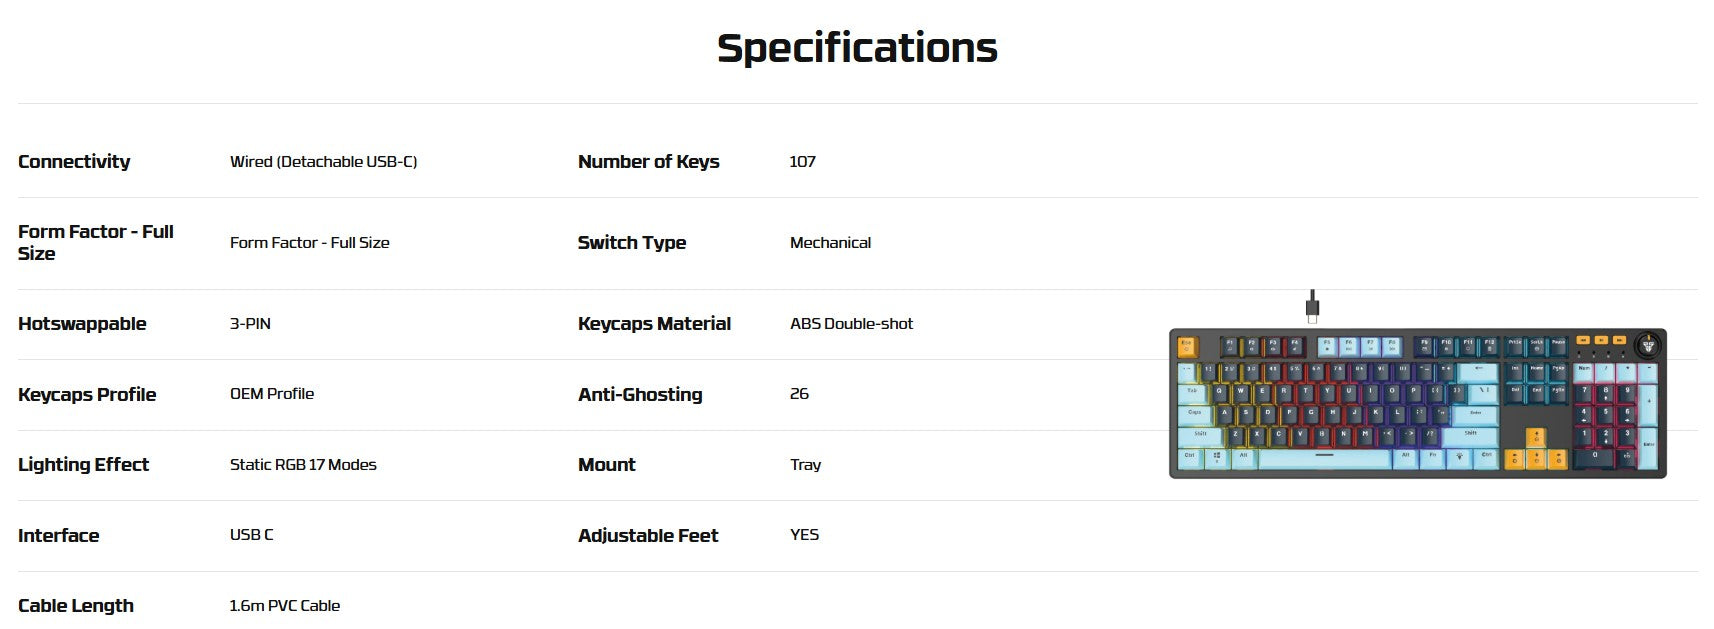Select the Connectivity label
The image size is (1714, 629).
(x=74, y=161)
